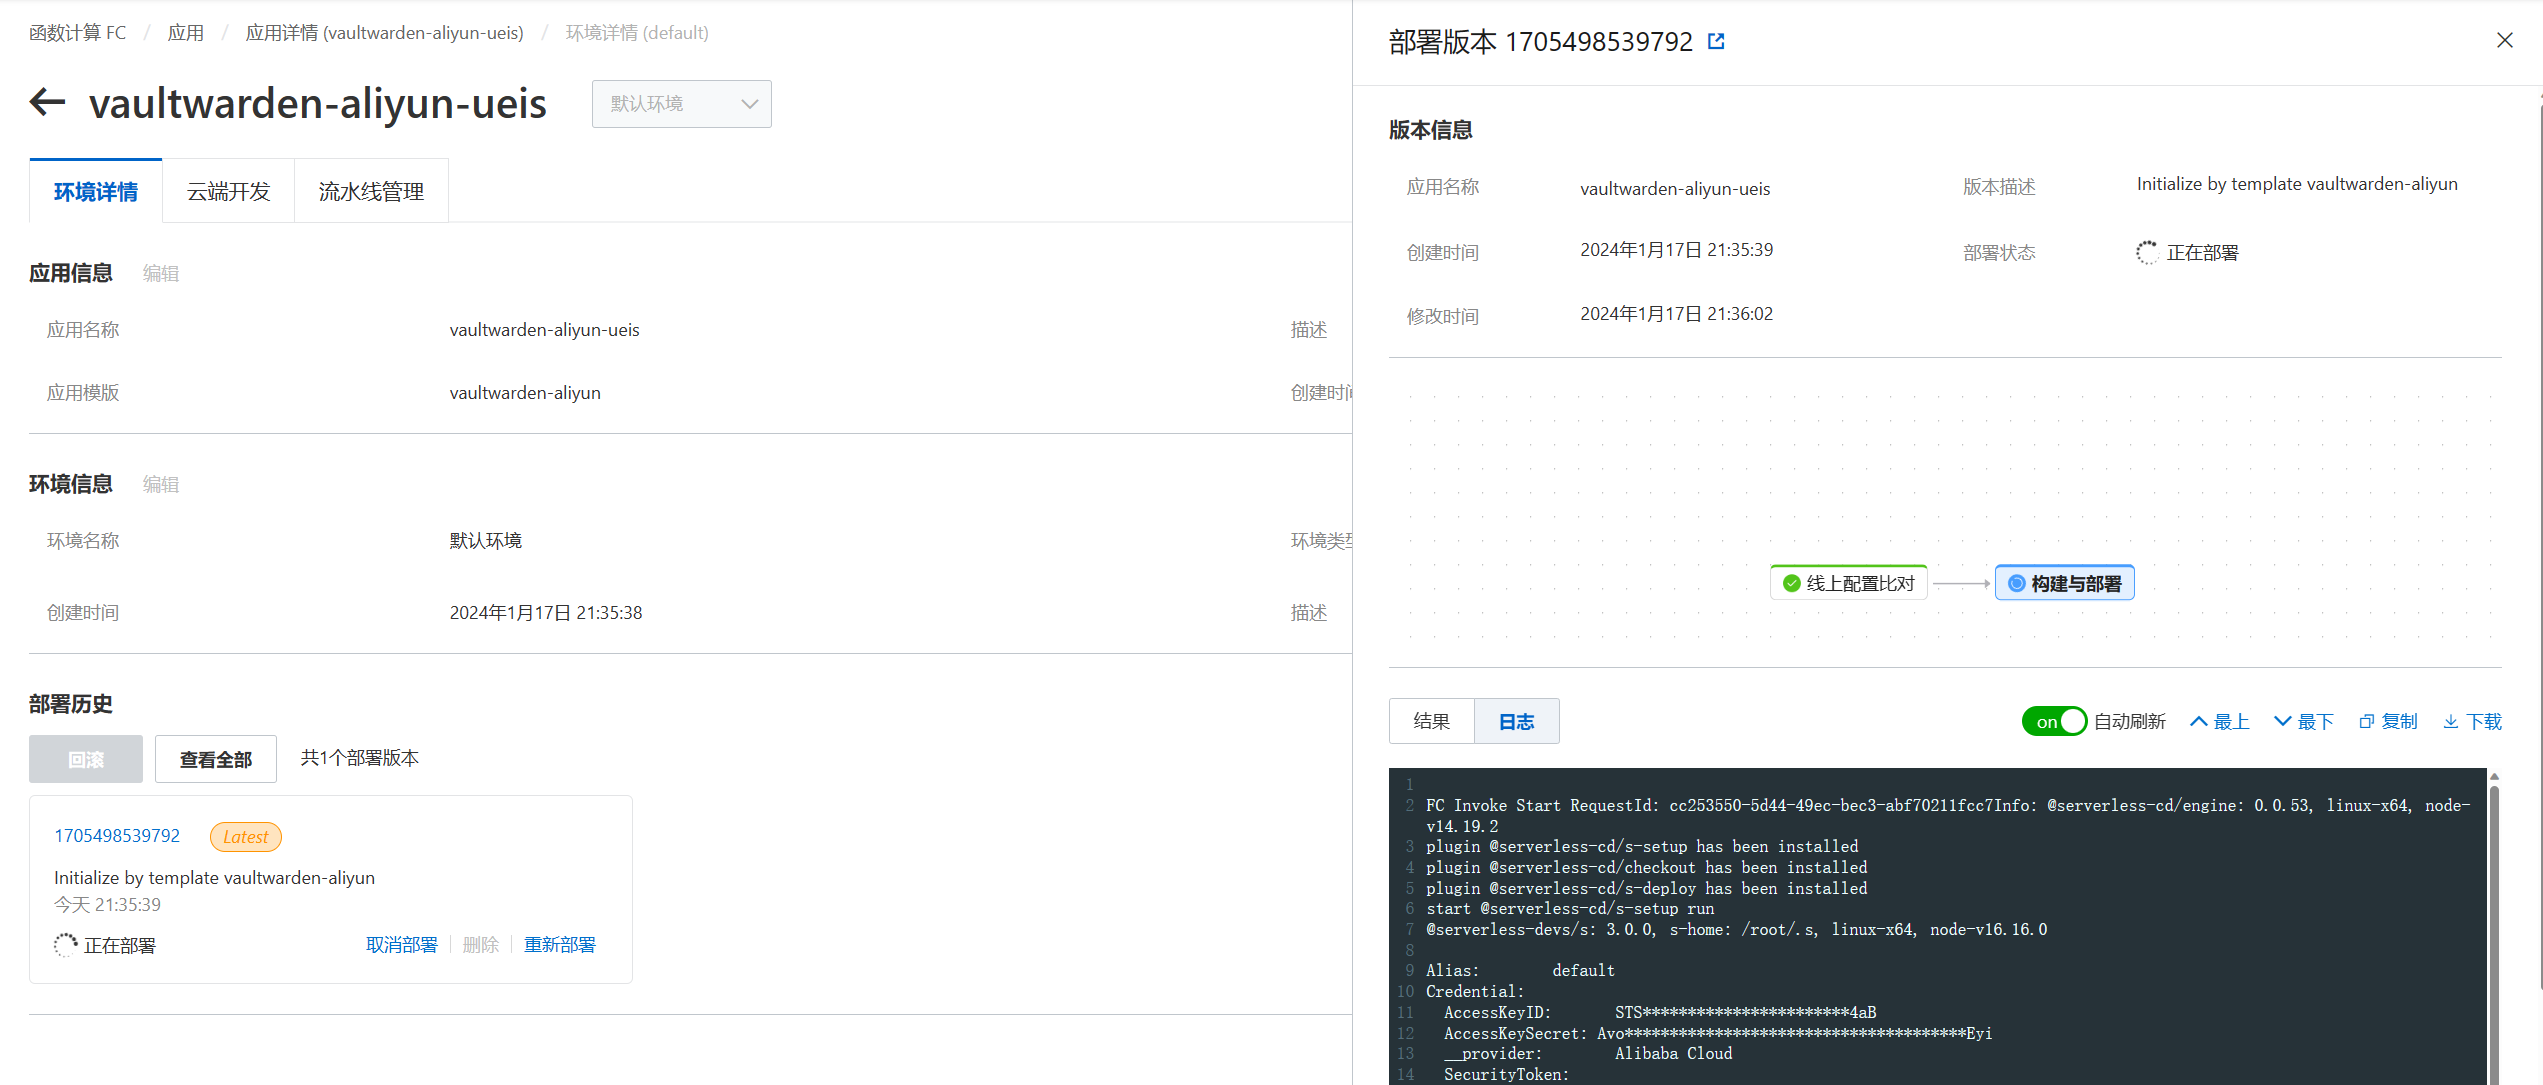Image resolution: width=2543 pixels, height=1085 pixels.
Task: Click creation time 2024年1月17日 21:35:39 in panel
Action: 1677,250
